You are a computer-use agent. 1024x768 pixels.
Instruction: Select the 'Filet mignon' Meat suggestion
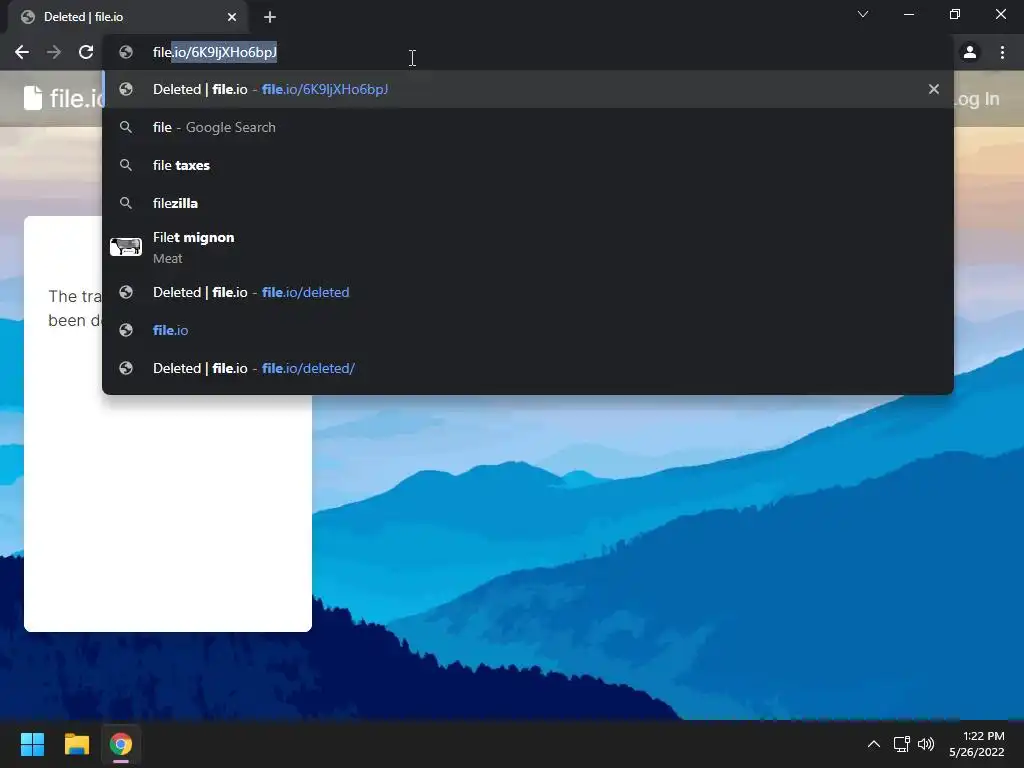(528, 248)
